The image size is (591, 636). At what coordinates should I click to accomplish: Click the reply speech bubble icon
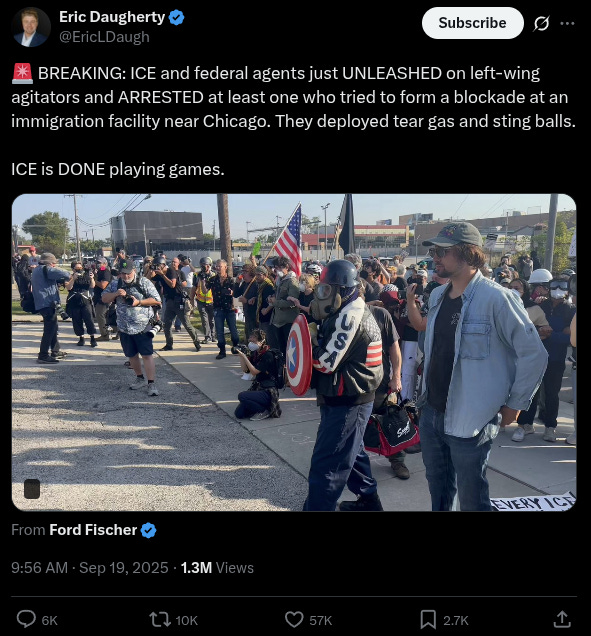pyautogui.click(x=26, y=620)
